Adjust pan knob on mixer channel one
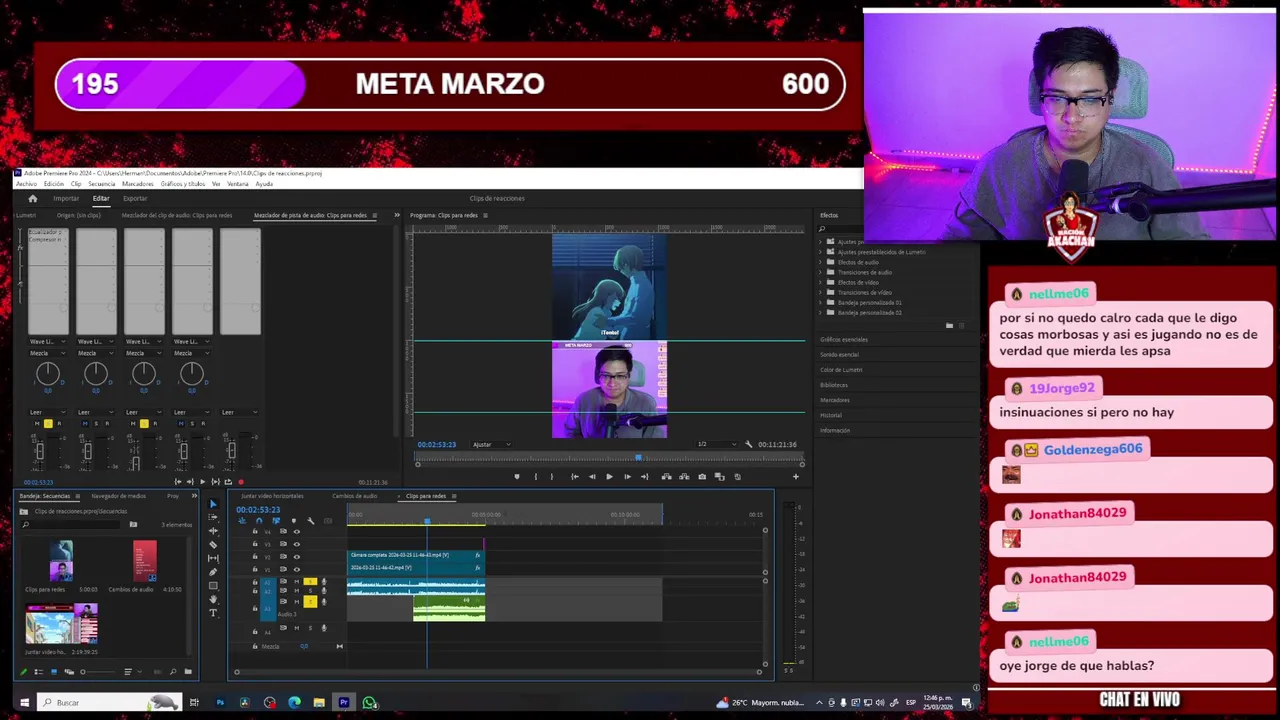The image size is (1280, 720). [47, 375]
